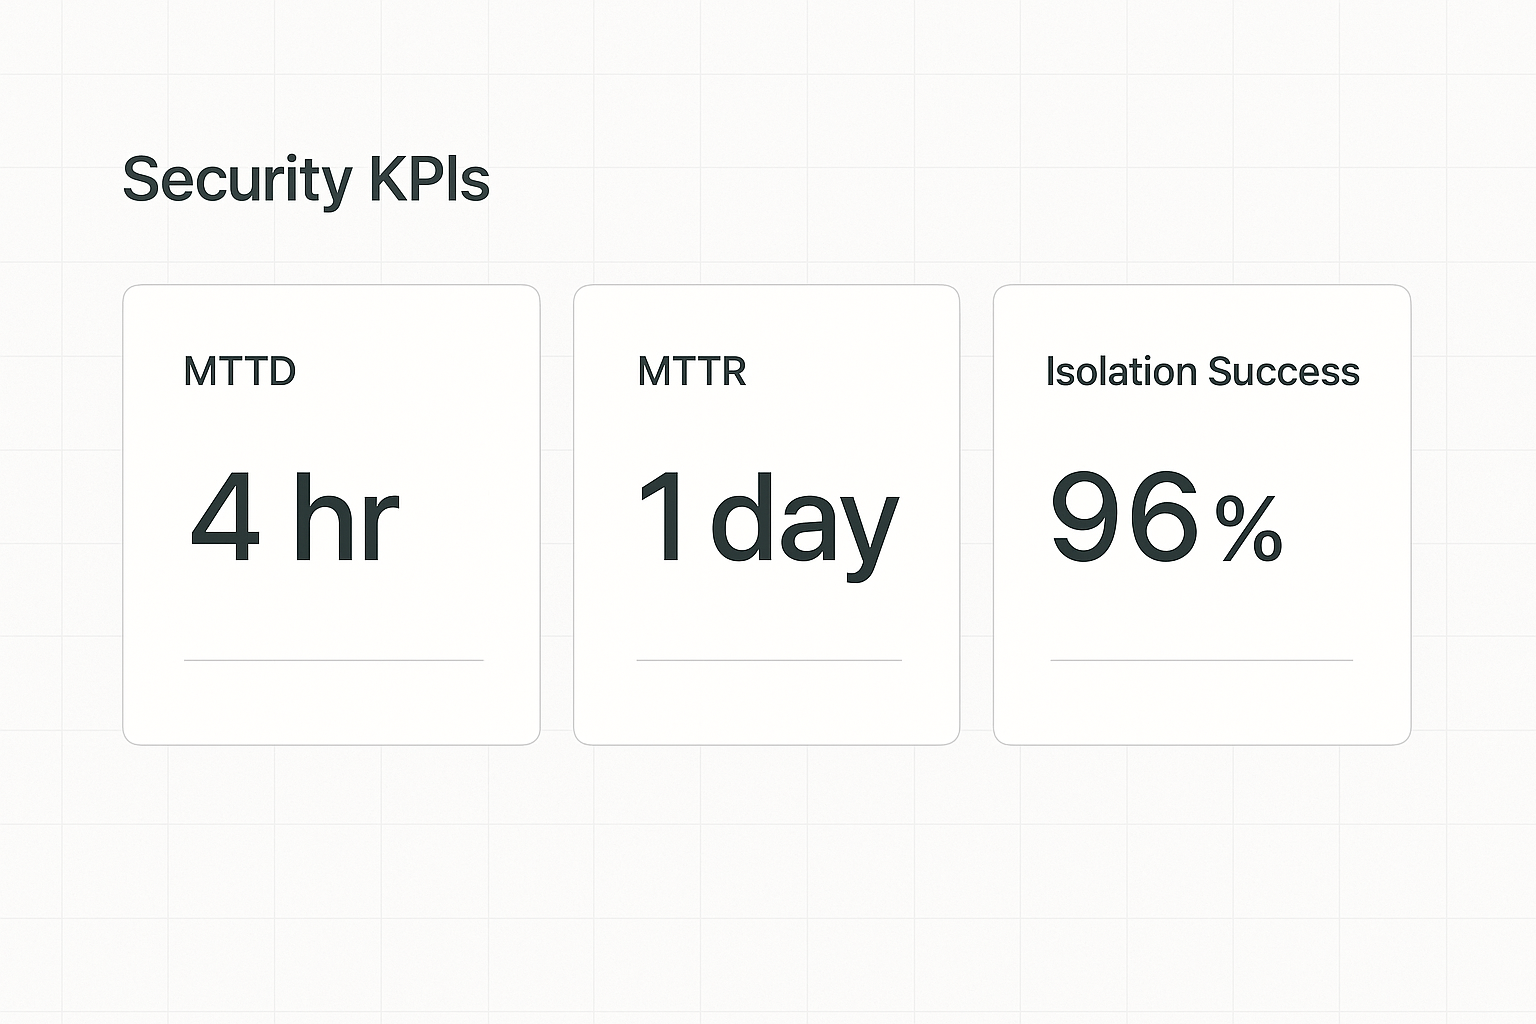Image resolution: width=1536 pixels, height=1024 pixels.
Task: Click the digit 4 in MTTD value
Action: point(226,517)
